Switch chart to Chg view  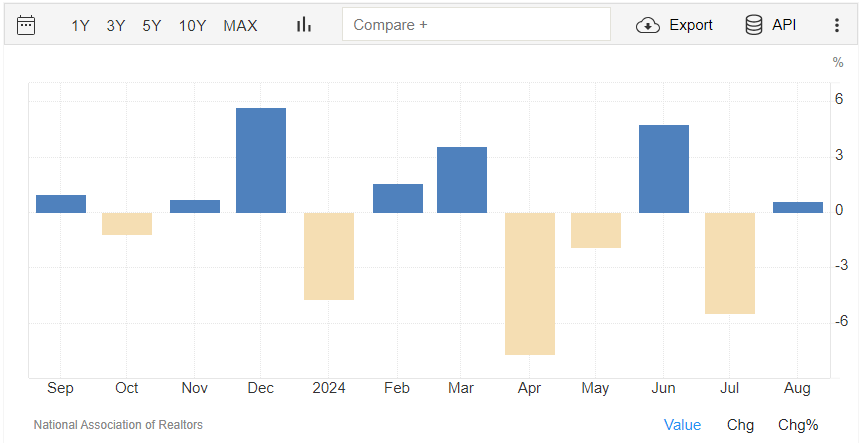pos(740,425)
